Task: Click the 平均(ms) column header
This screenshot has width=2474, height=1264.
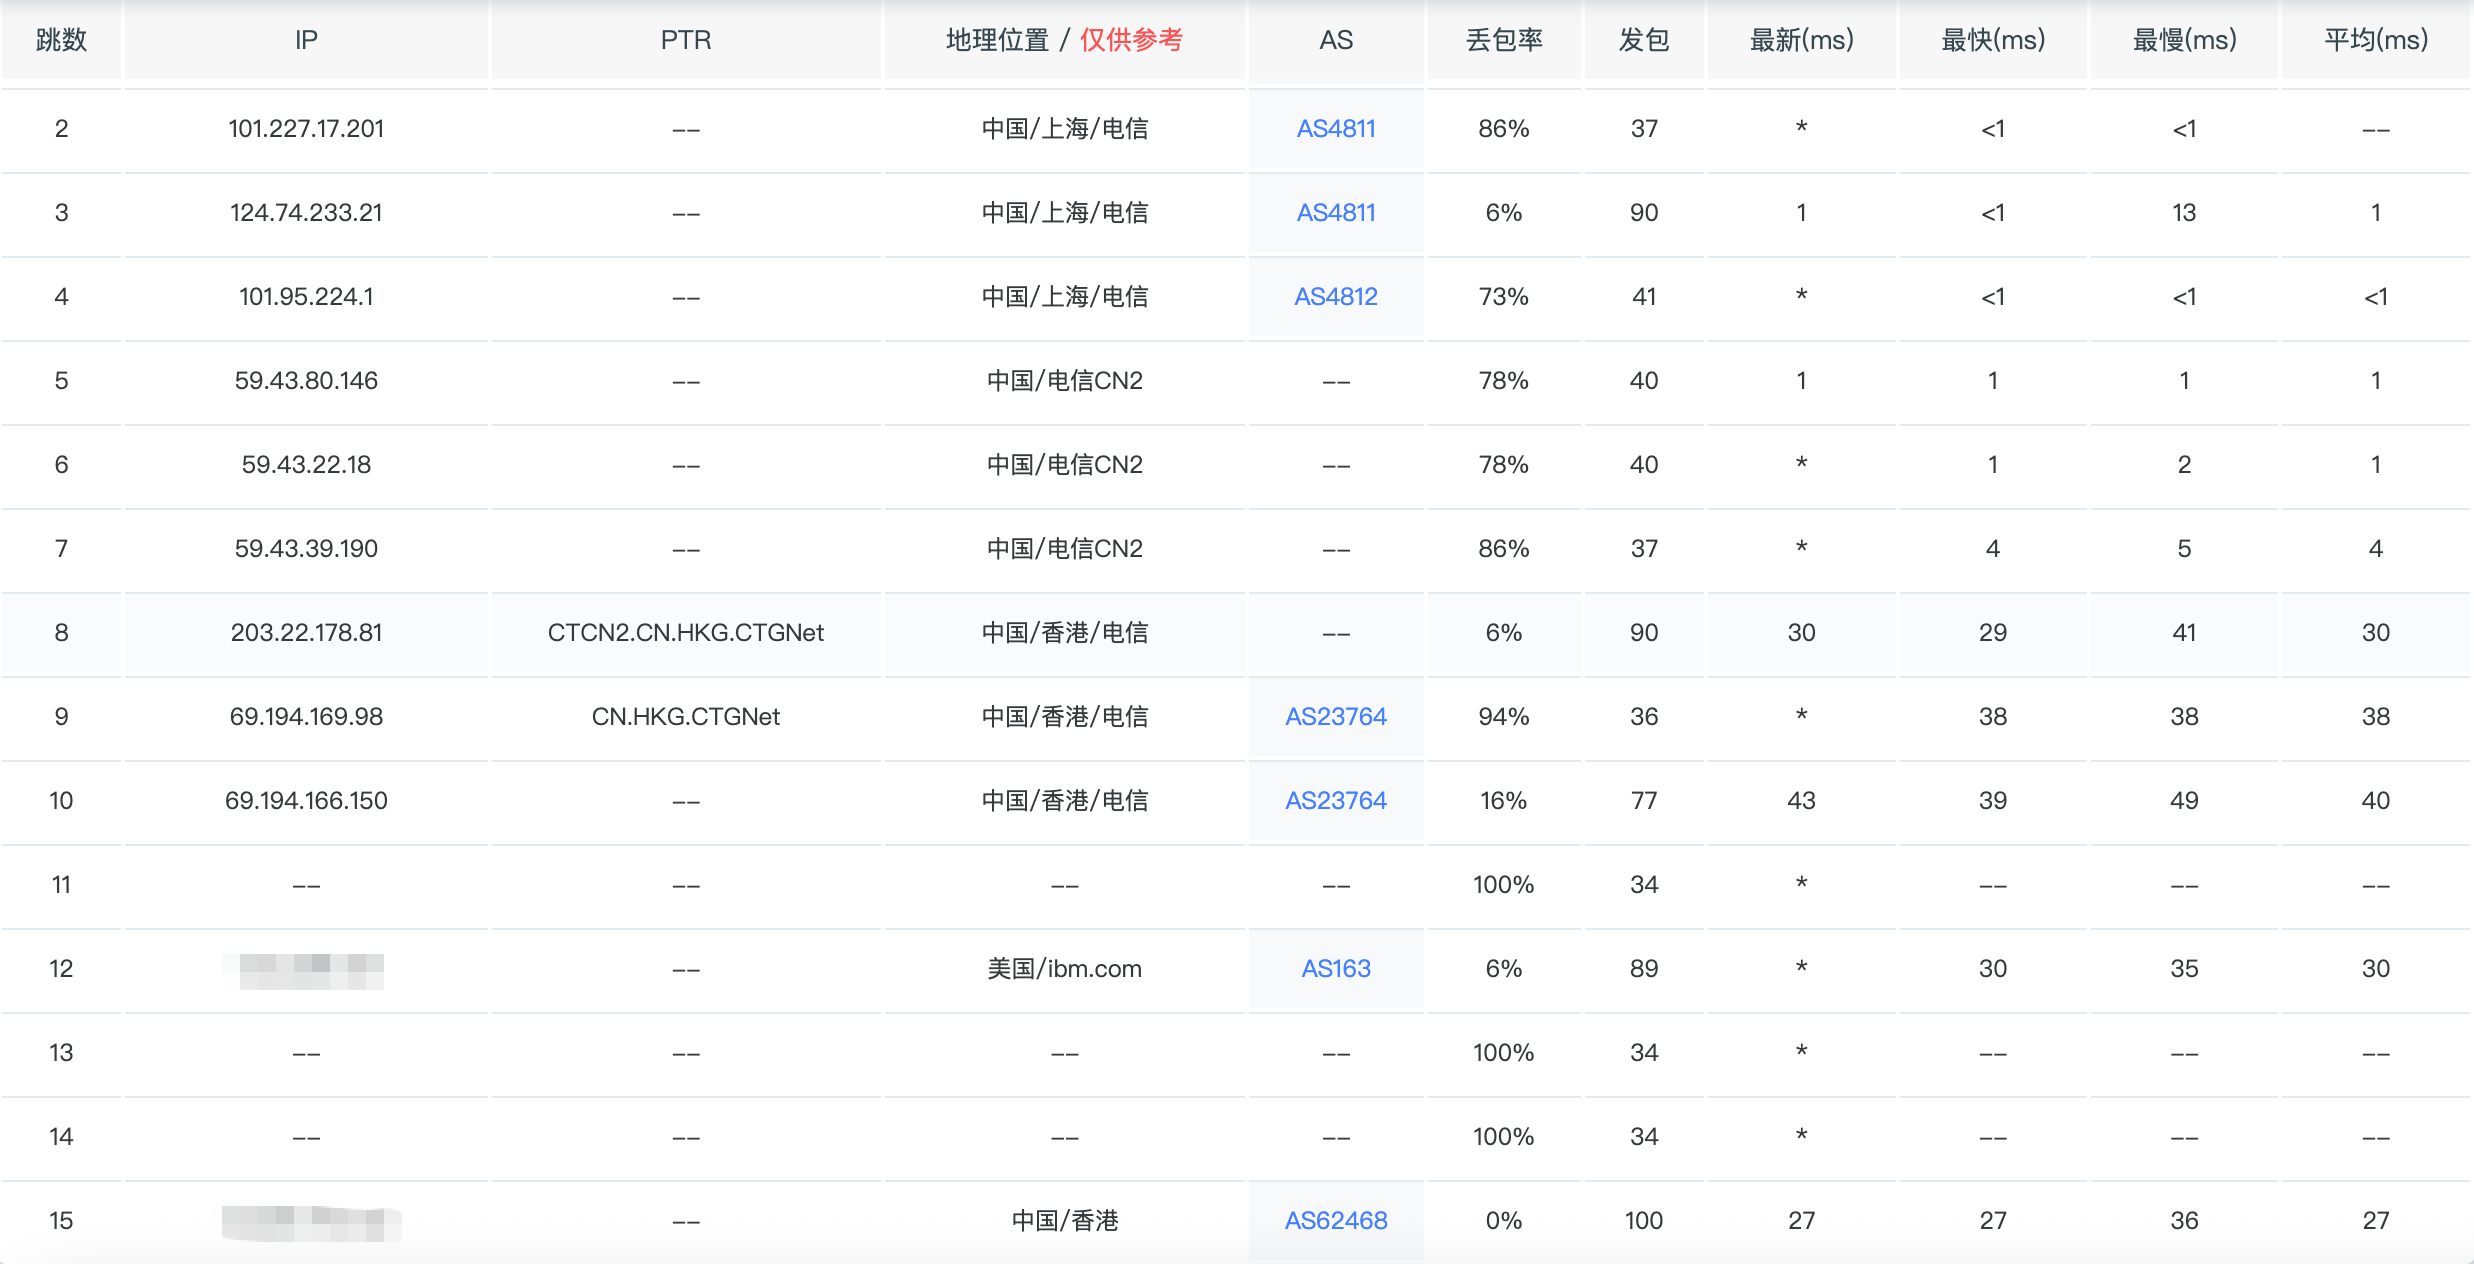Action: pyautogui.click(x=2375, y=40)
